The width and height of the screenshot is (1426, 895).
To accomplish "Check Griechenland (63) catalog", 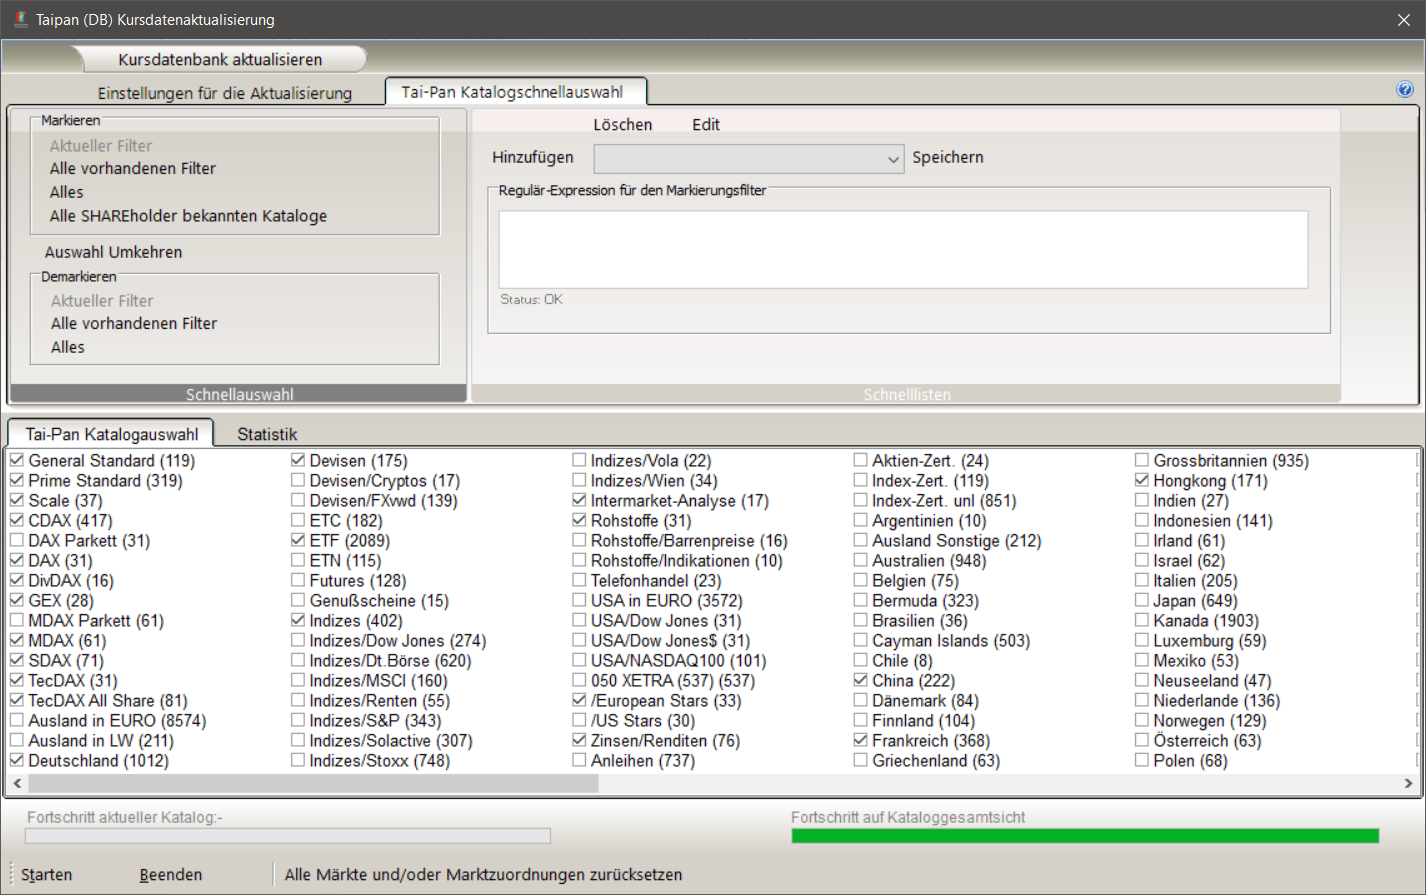I will point(860,761).
